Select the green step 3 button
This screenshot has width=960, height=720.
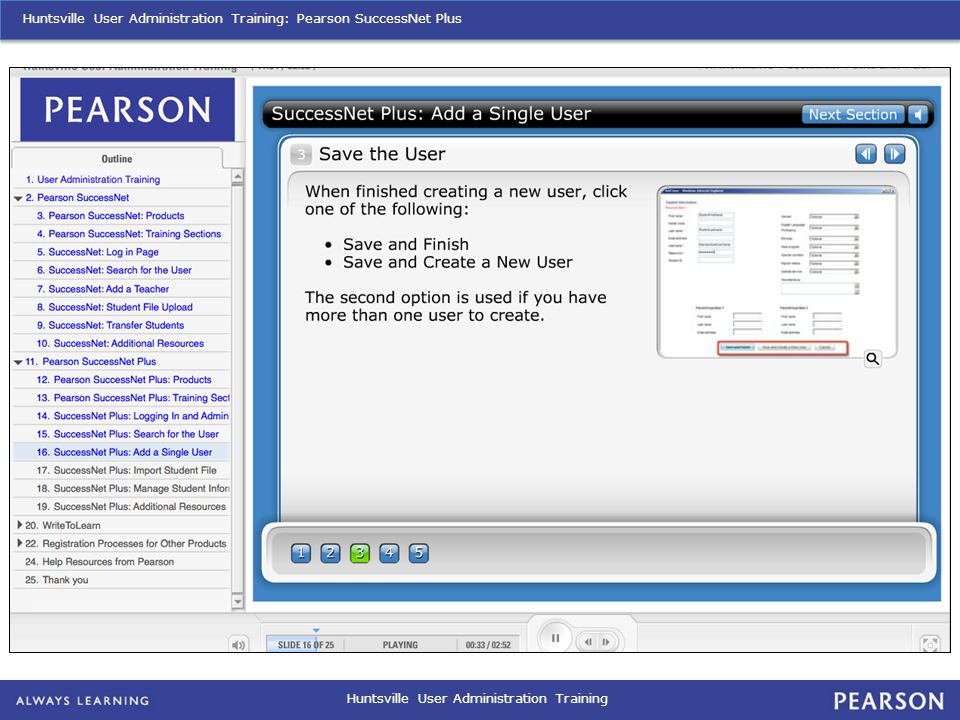point(360,553)
